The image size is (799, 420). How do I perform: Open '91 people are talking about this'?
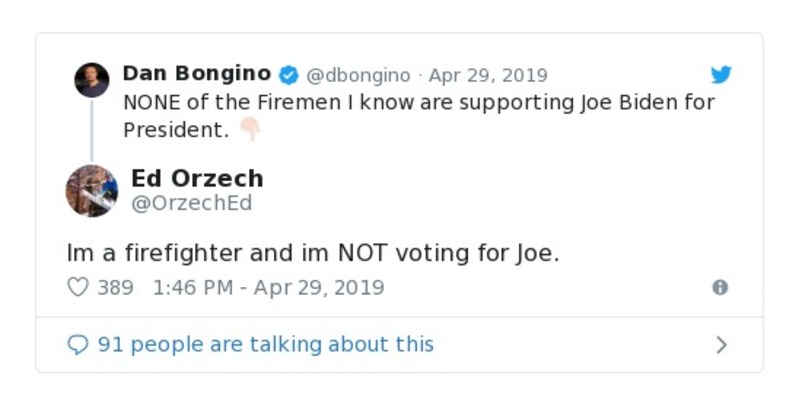tap(265, 345)
